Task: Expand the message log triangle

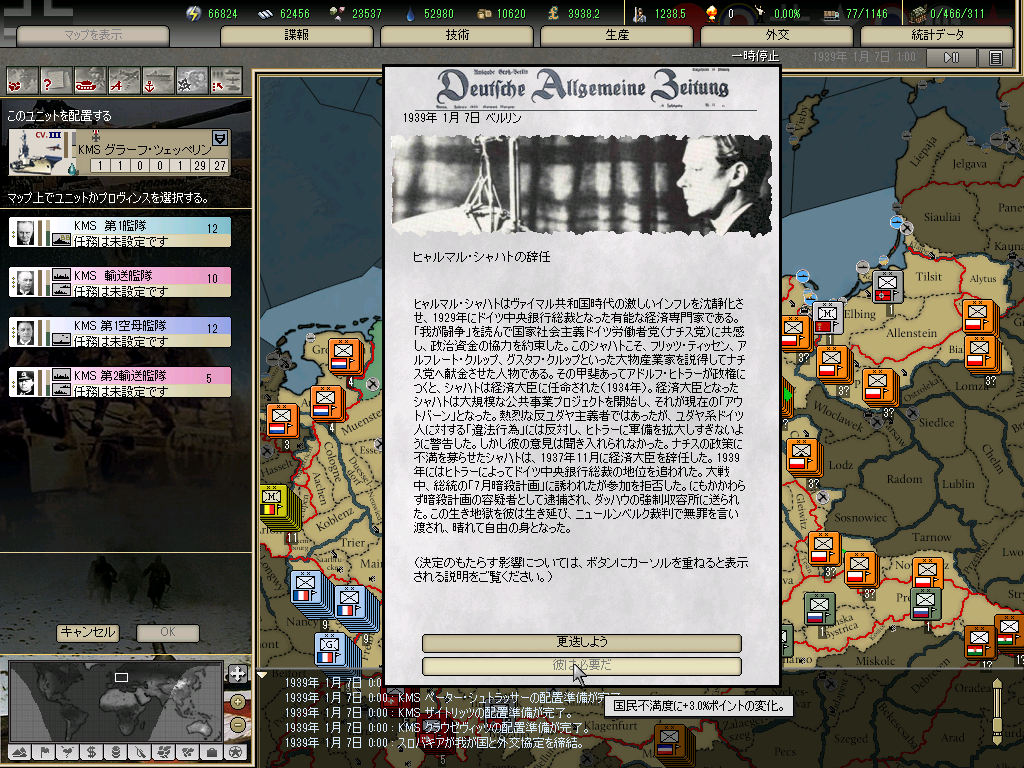Action: [262, 675]
